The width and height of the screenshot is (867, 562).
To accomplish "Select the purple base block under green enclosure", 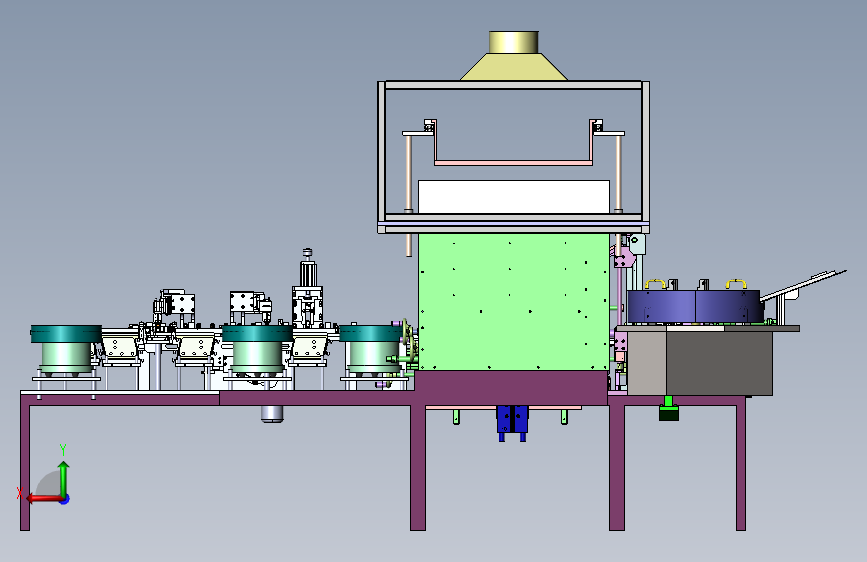I will point(511,388).
